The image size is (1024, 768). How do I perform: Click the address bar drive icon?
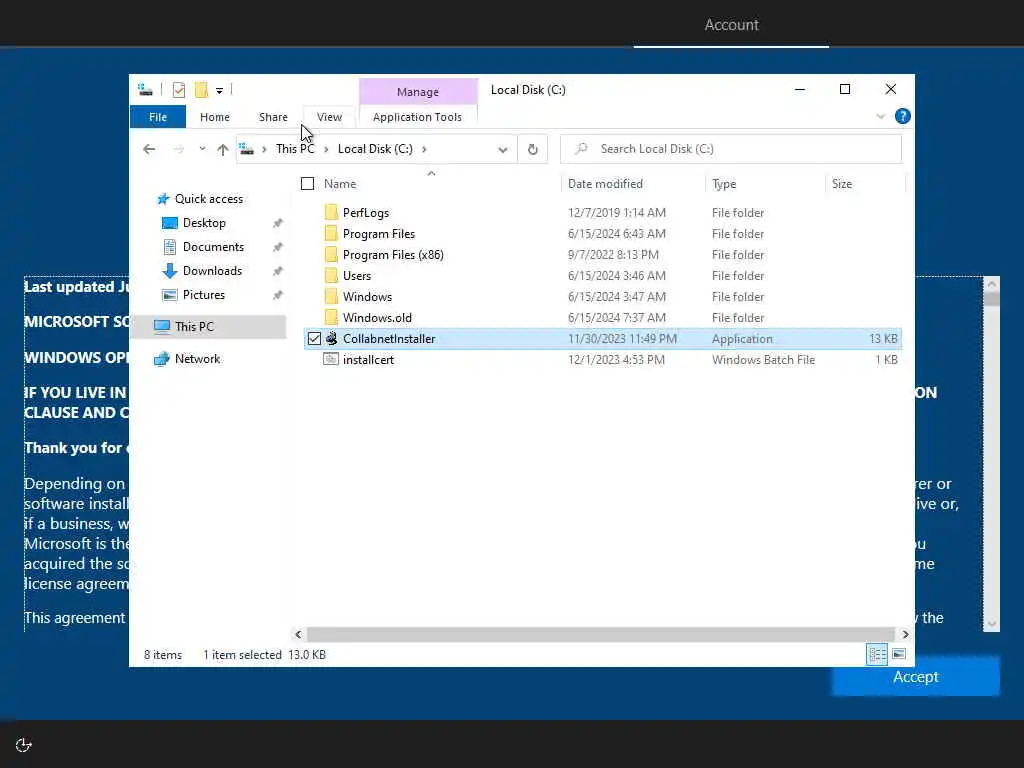click(246, 149)
